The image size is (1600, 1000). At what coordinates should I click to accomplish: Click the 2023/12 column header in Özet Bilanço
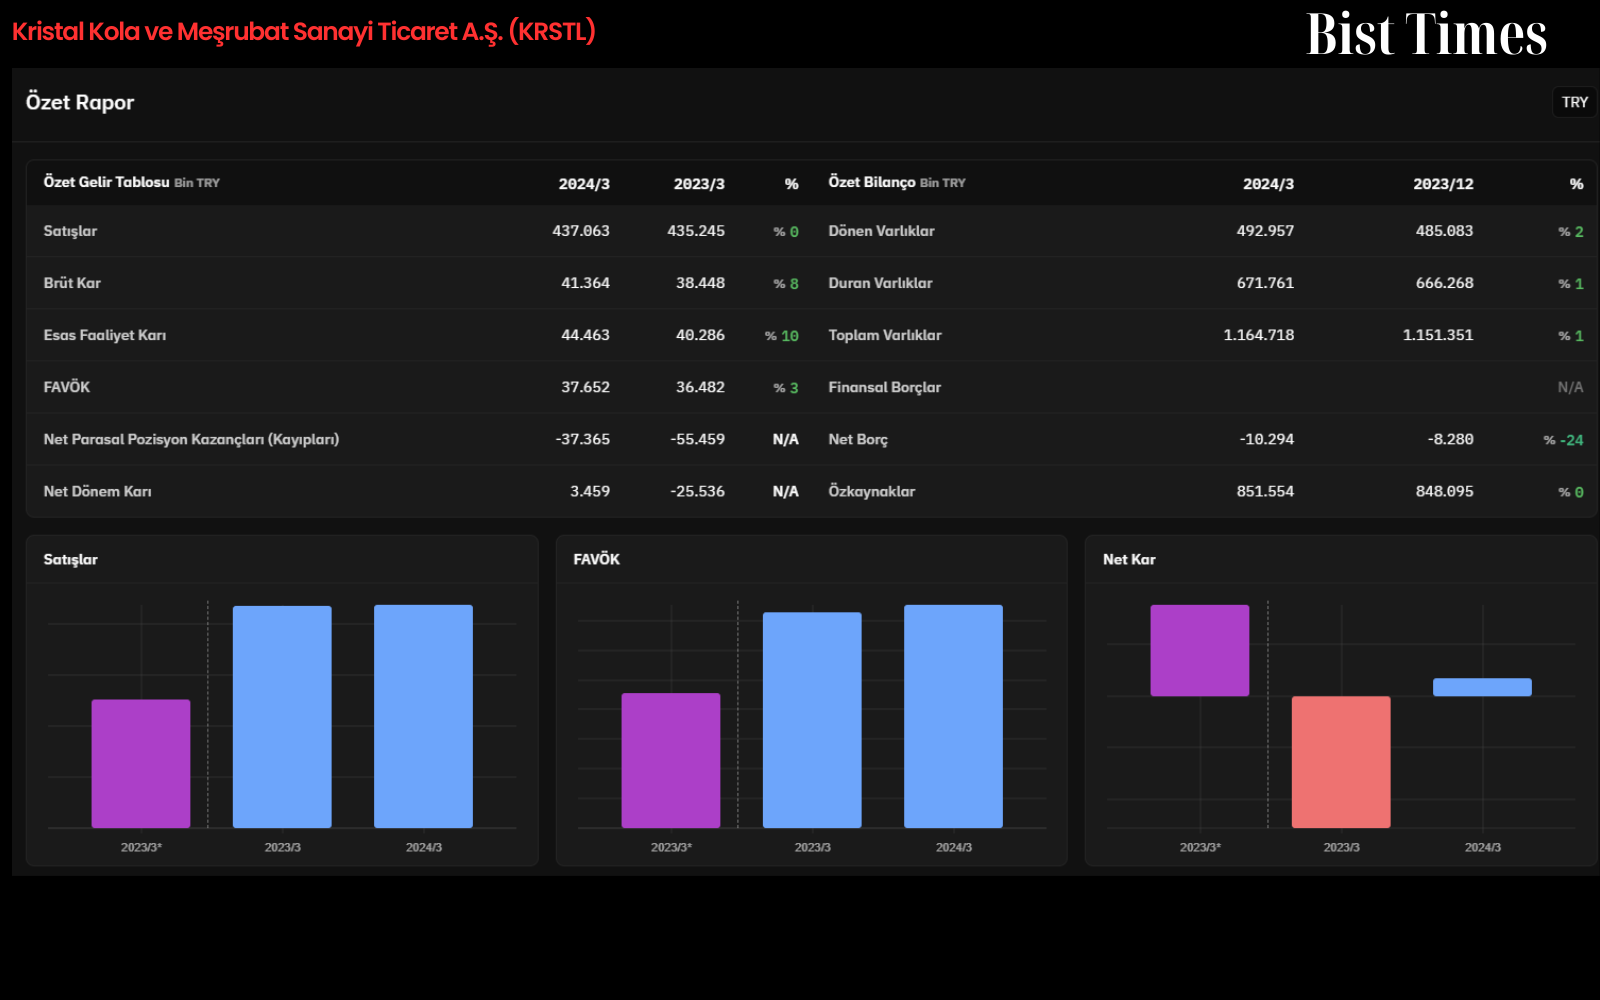1443,184
